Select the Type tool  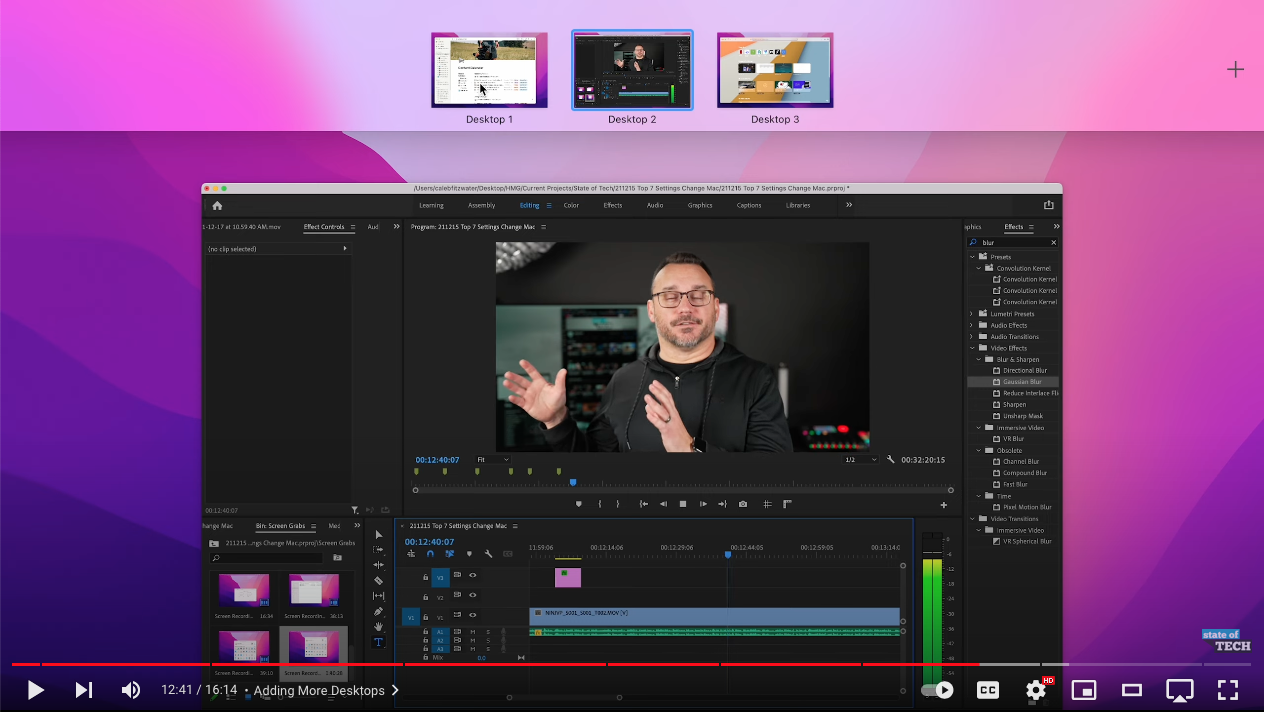378,642
